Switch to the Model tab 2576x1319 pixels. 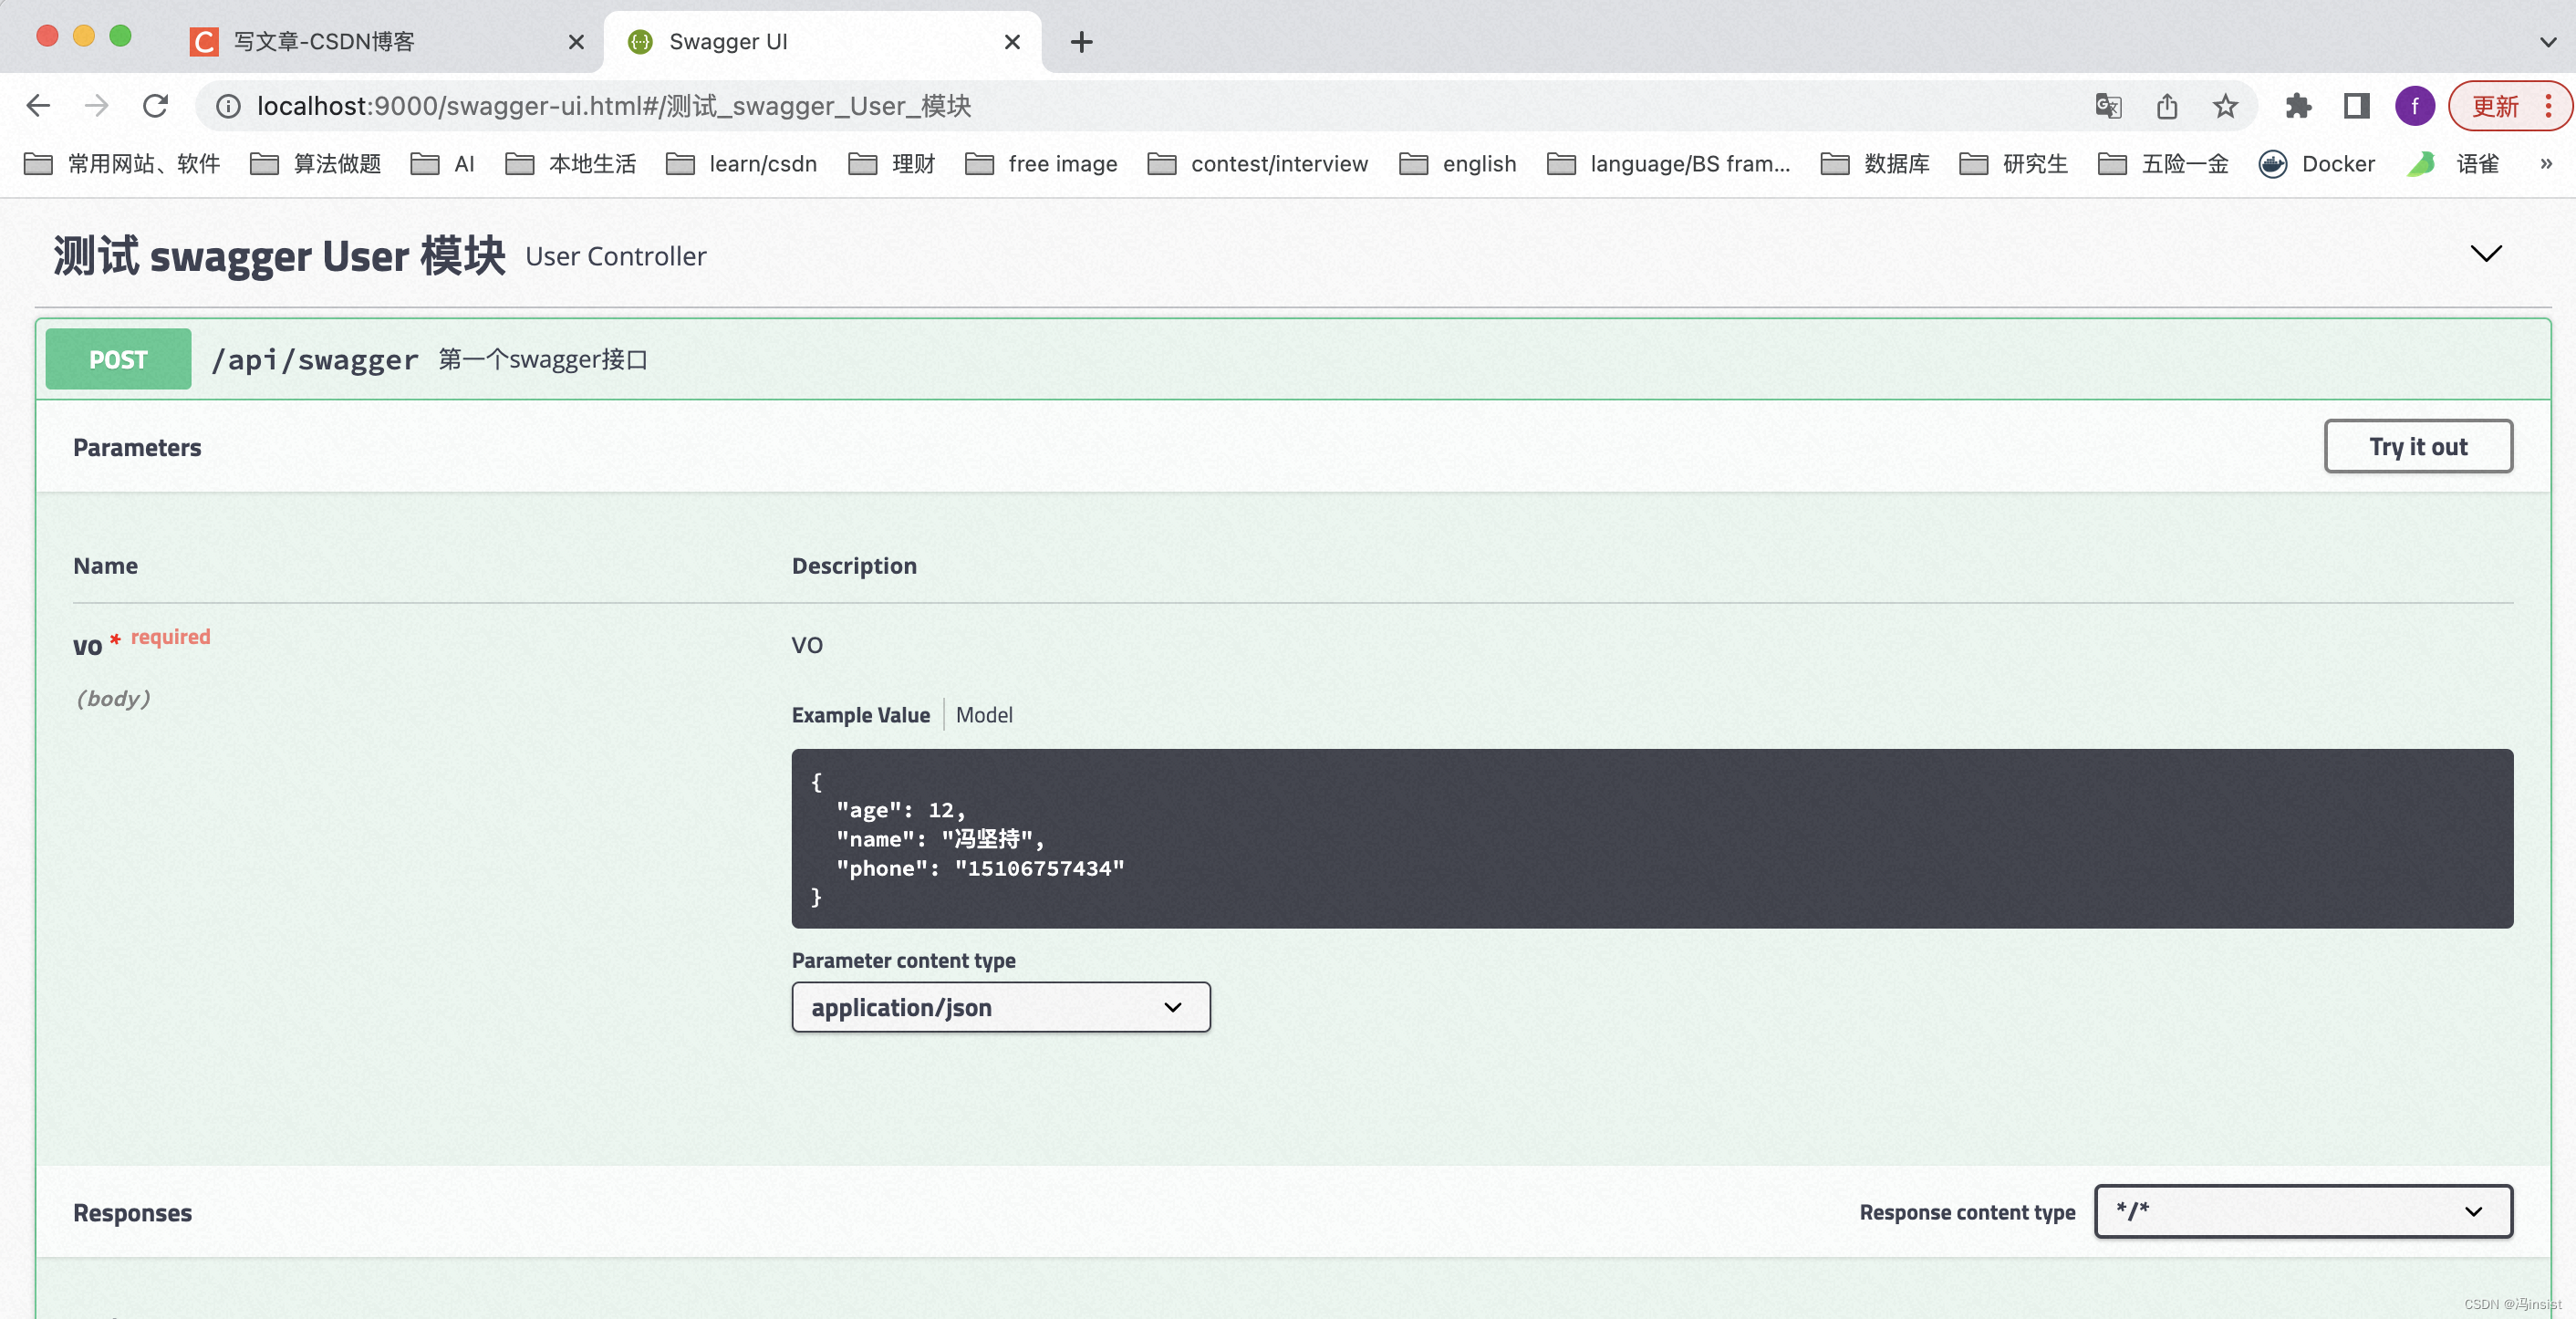click(x=984, y=715)
